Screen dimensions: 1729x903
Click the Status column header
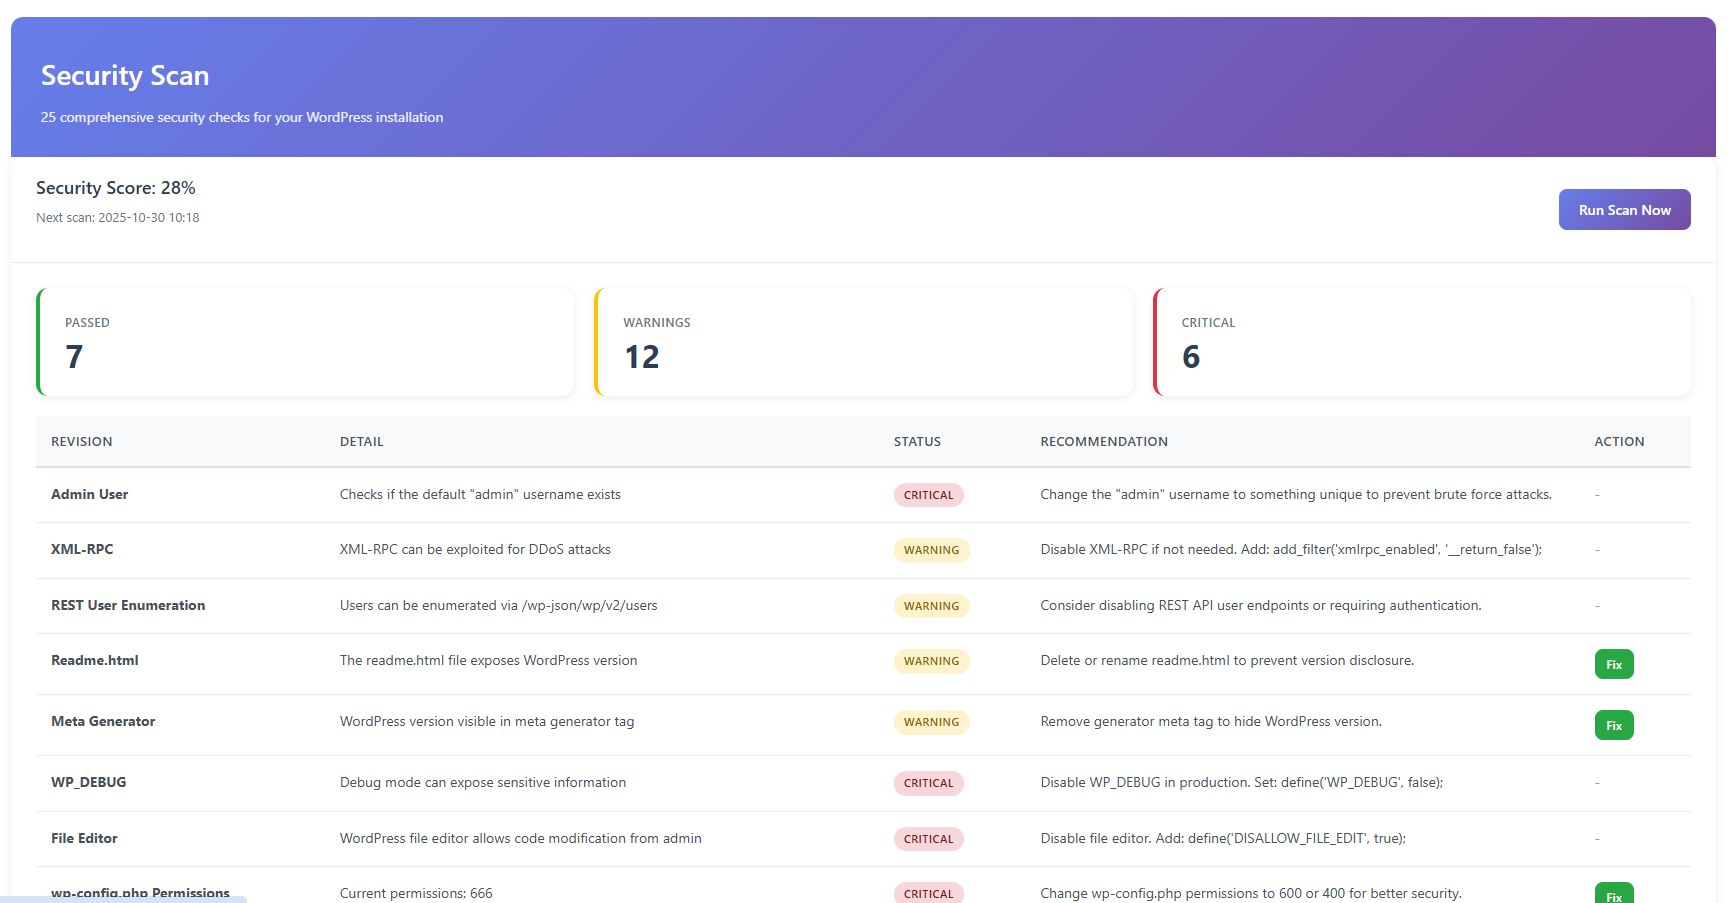[x=917, y=441]
